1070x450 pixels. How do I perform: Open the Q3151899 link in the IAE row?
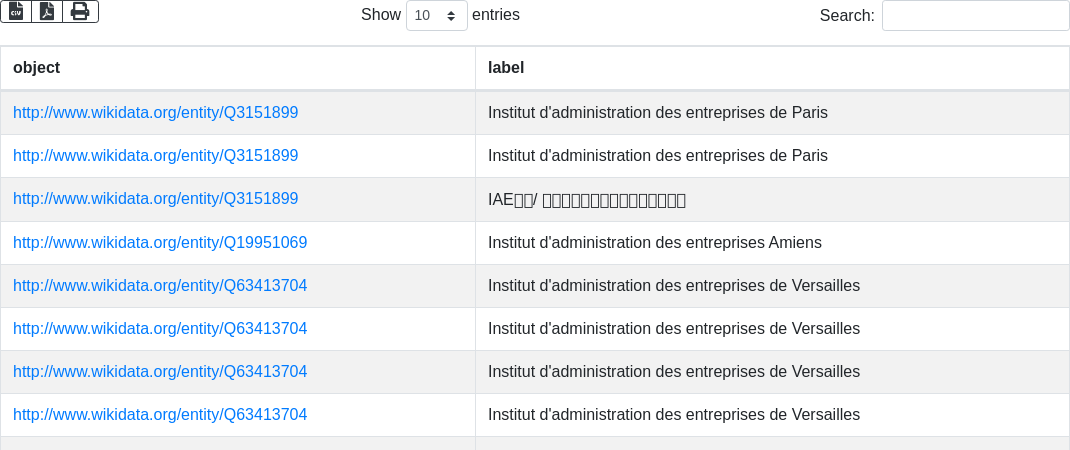(155, 199)
